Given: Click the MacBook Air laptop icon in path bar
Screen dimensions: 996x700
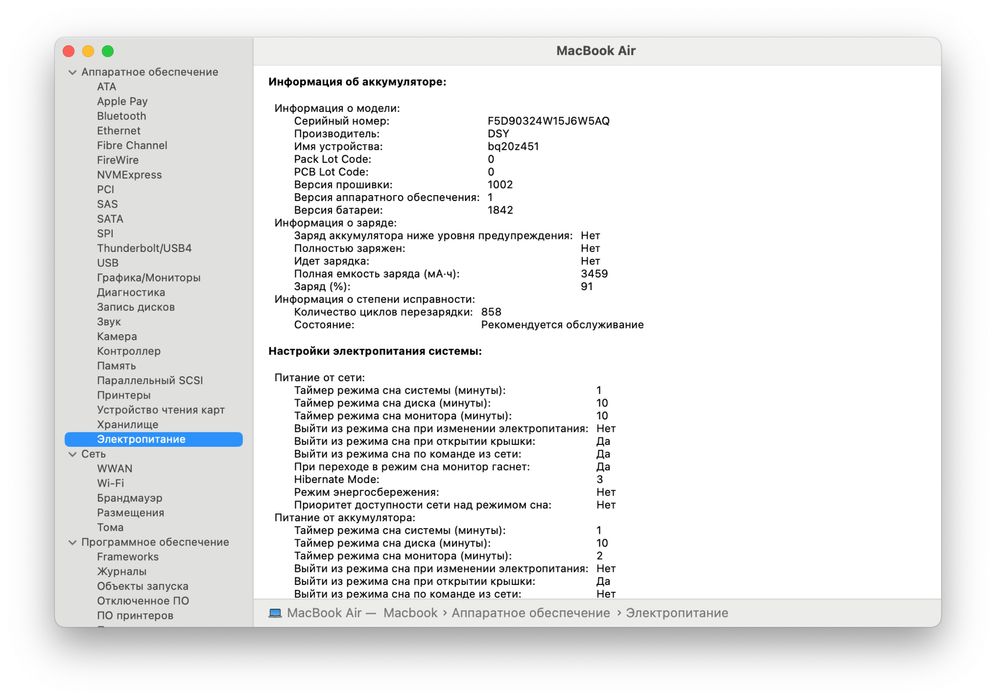Looking at the screenshot, I should 275,613.
